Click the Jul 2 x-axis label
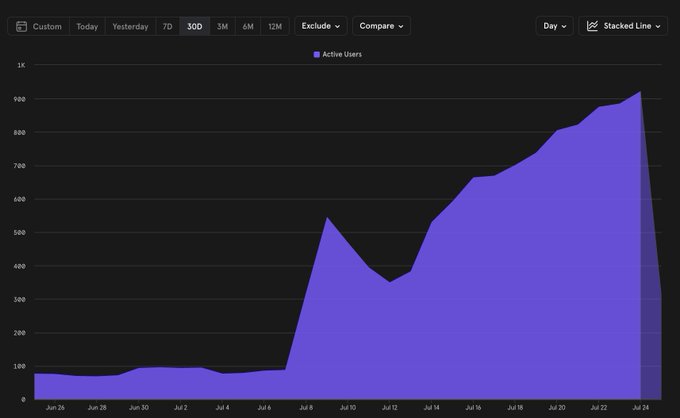This screenshot has height=418, width=680. (x=180, y=408)
